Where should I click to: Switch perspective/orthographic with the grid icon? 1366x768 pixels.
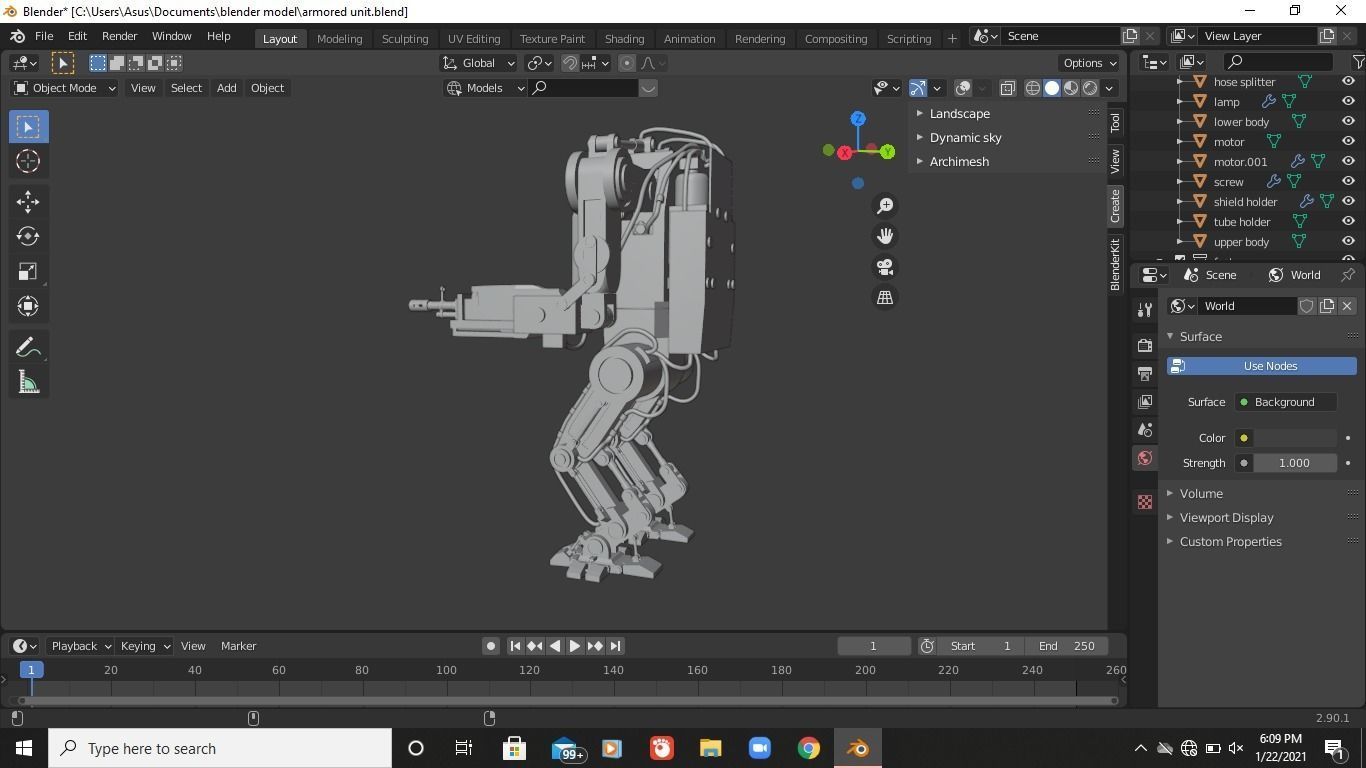885,298
